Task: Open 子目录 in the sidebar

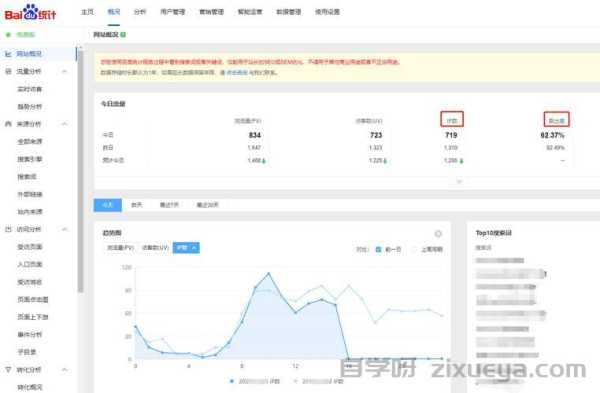Action: (x=27, y=352)
